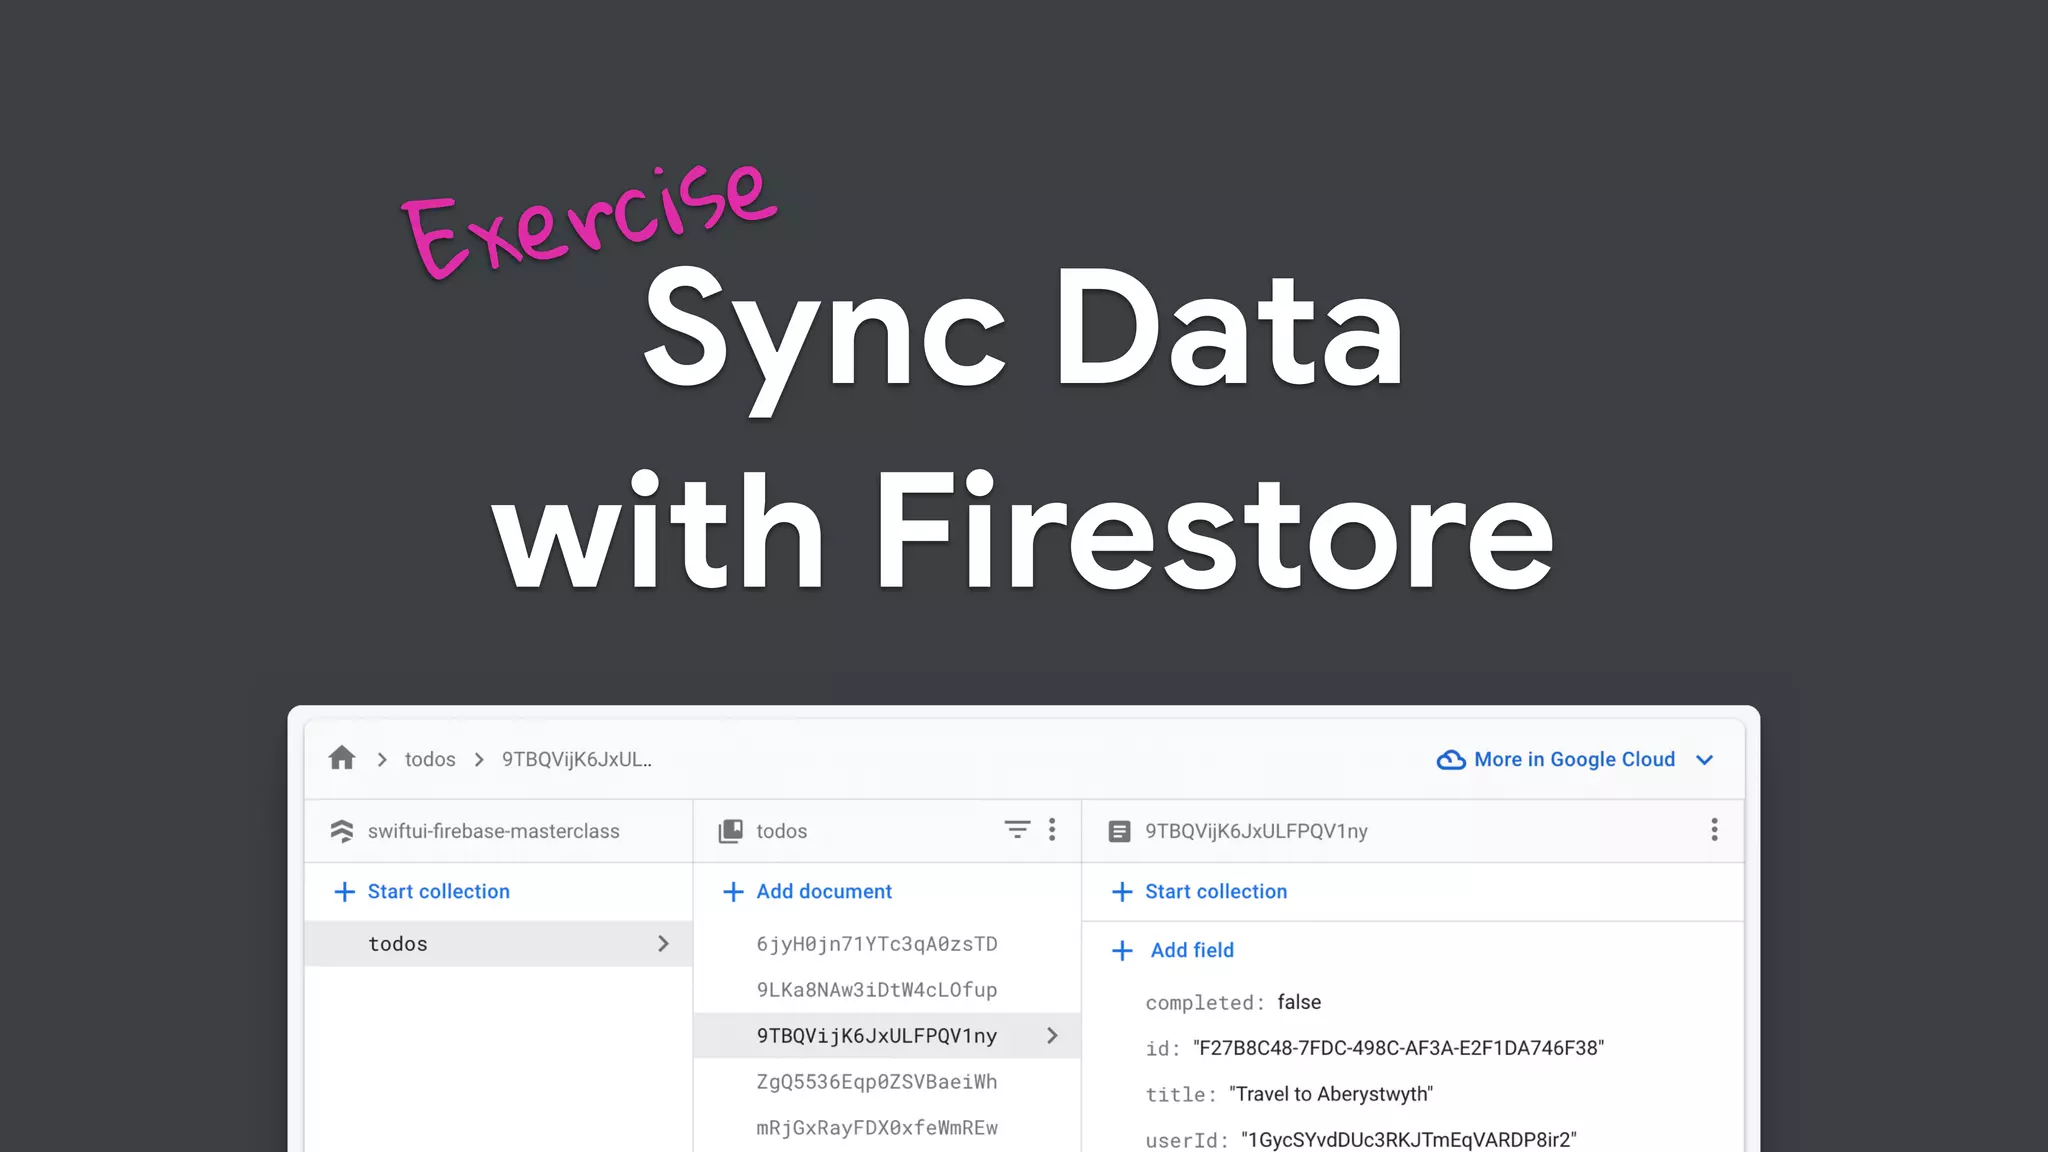The image size is (2048, 1152).
Task: Select swiftui-firebase-masterclass project name
Action: click(x=494, y=831)
